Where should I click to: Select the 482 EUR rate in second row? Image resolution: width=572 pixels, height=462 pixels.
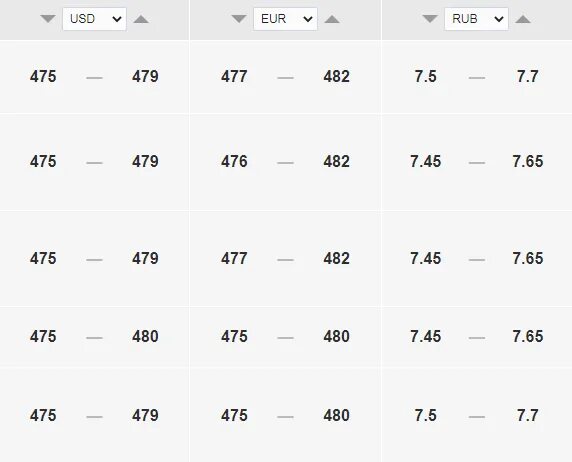click(x=336, y=161)
